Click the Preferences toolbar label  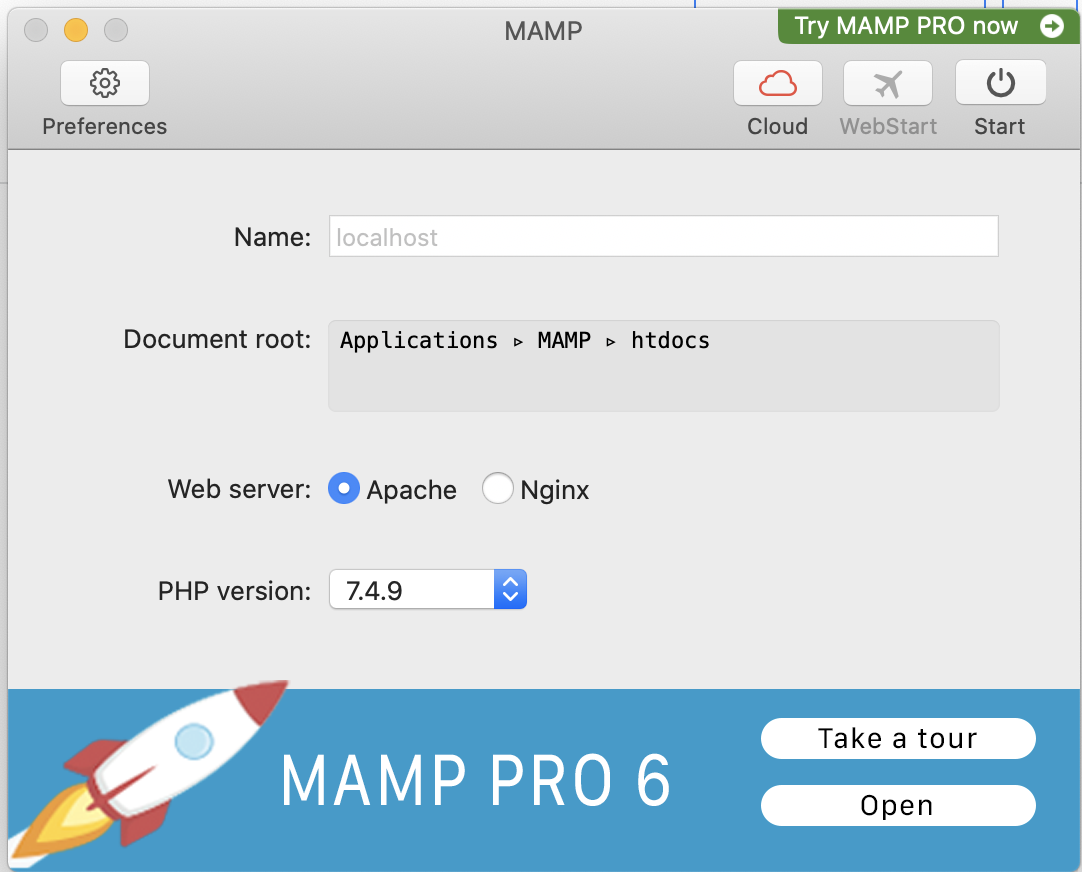(104, 126)
